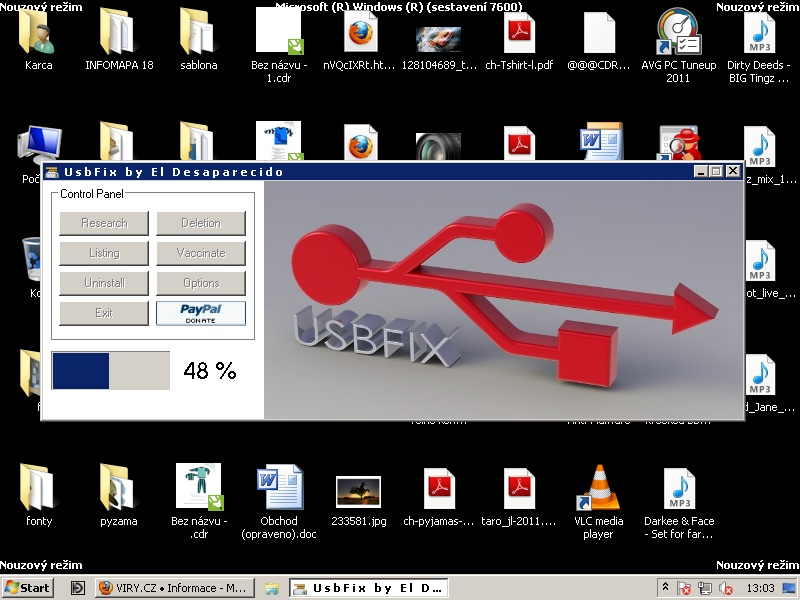Click the Exit button in UsbFix

104,313
